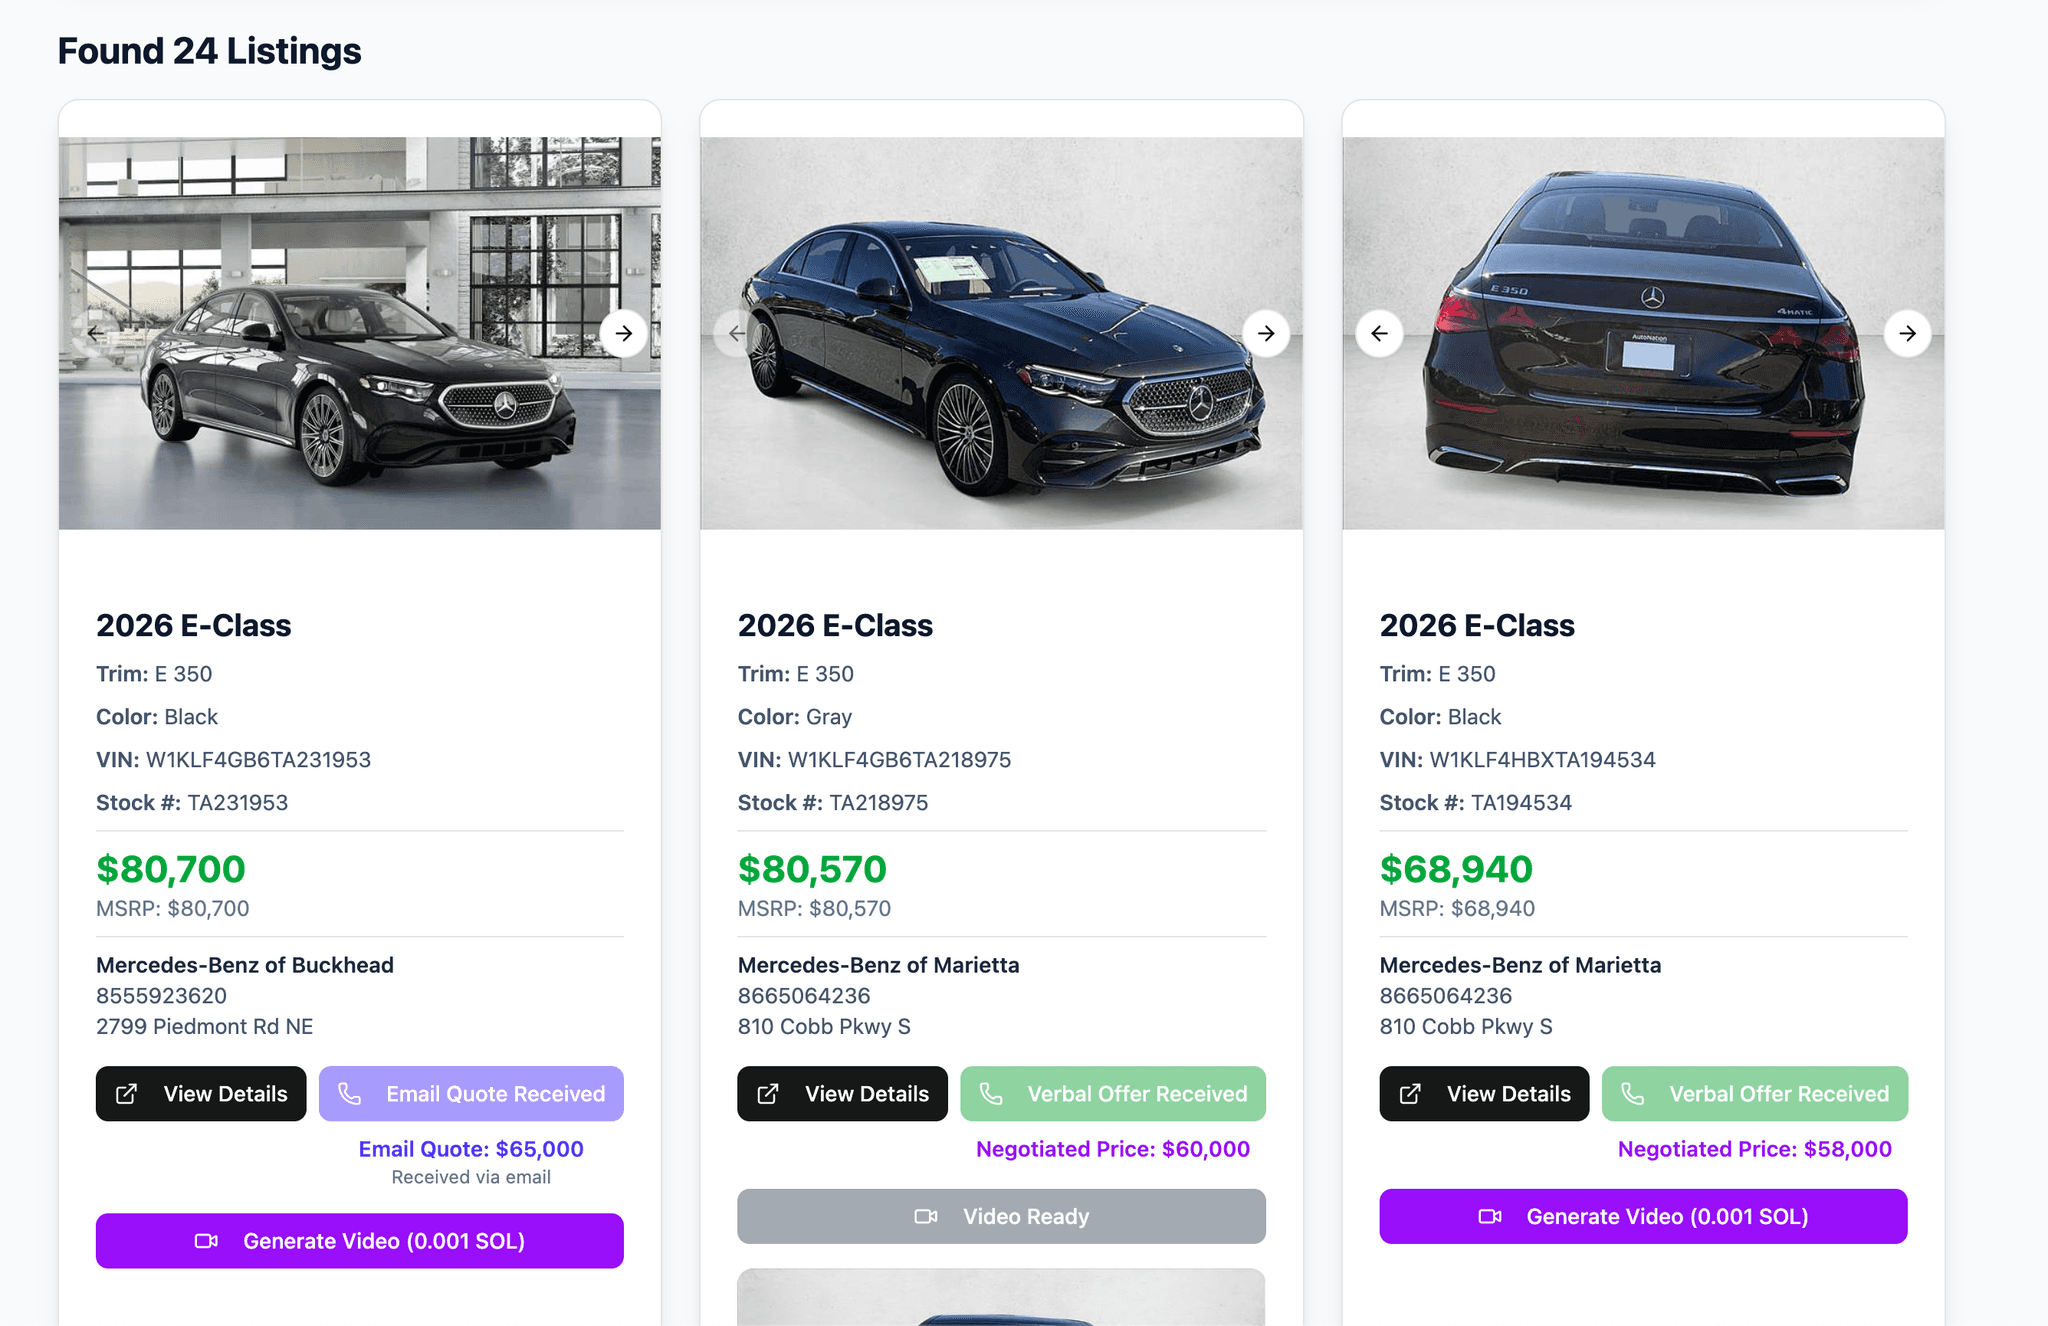Click previous-image arrow on Buckhead listing photo
This screenshot has height=1326, width=2048.
(x=96, y=333)
